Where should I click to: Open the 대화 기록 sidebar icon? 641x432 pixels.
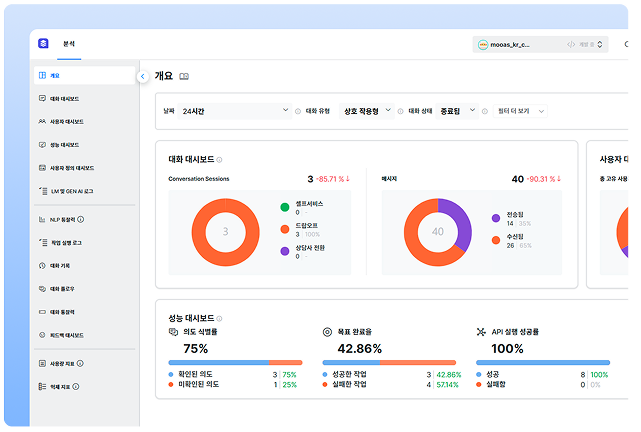(41, 265)
